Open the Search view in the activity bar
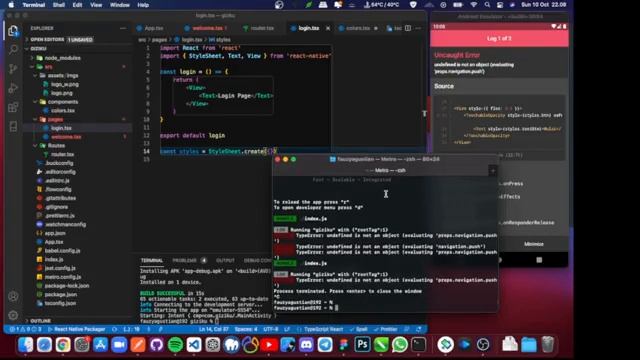This screenshot has height=360, width=640. click(x=13, y=49)
